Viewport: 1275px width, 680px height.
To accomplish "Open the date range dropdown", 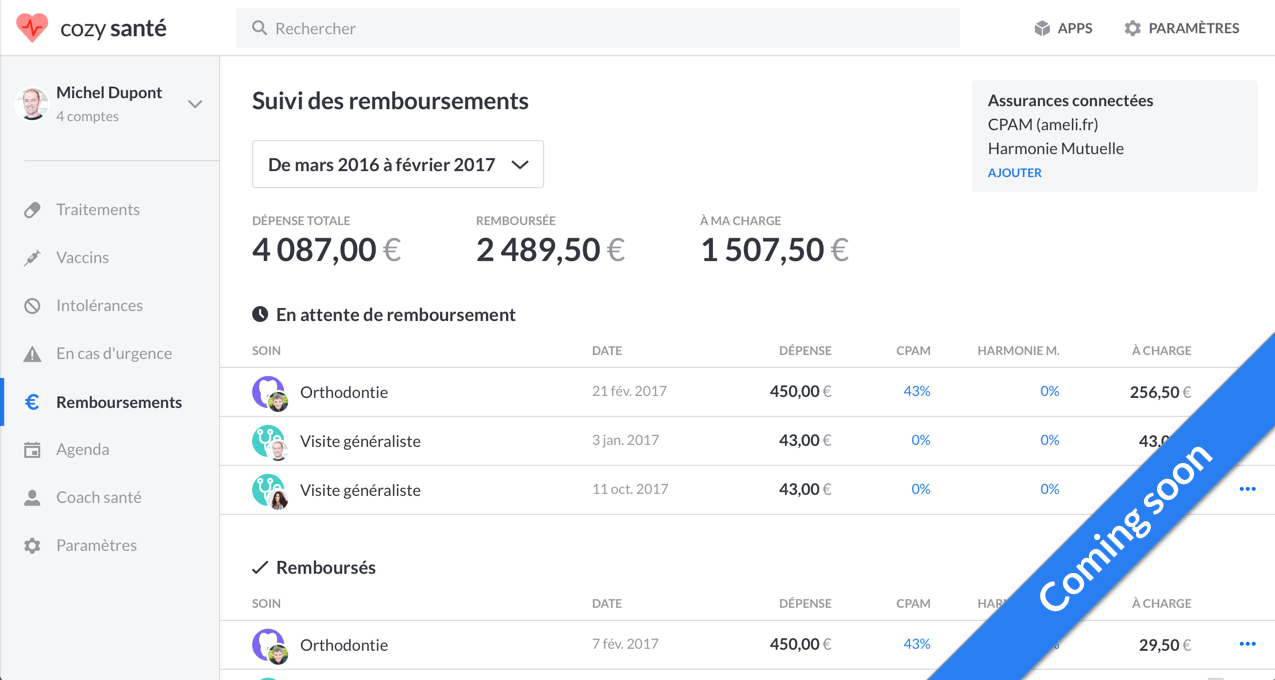I will click(x=398, y=164).
